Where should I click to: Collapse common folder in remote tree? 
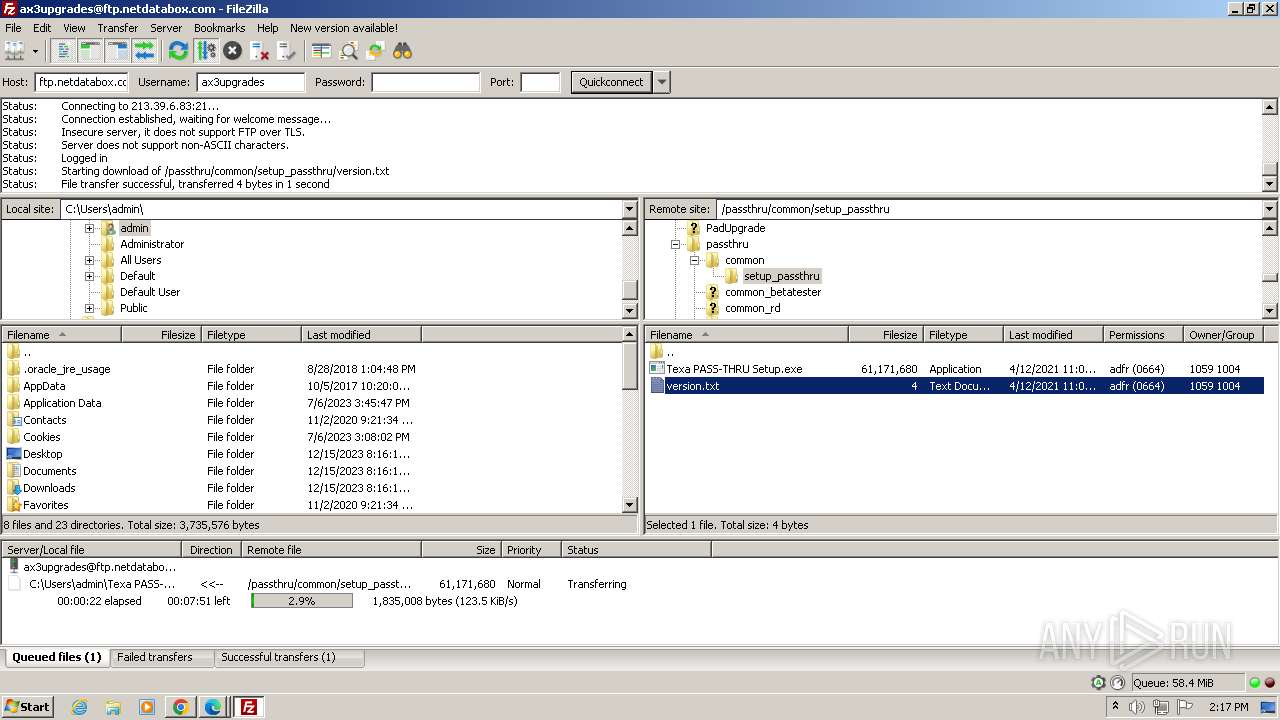click(x=694, y=260)
